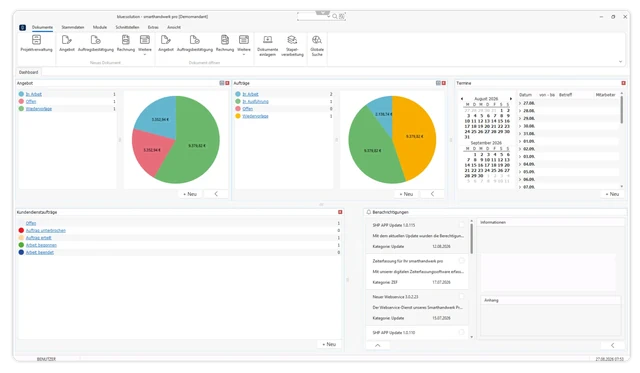Viewport: 640px width, 373px height.
Task: Select day 15 in August 2026 calendar
Action: pos(500,121)
